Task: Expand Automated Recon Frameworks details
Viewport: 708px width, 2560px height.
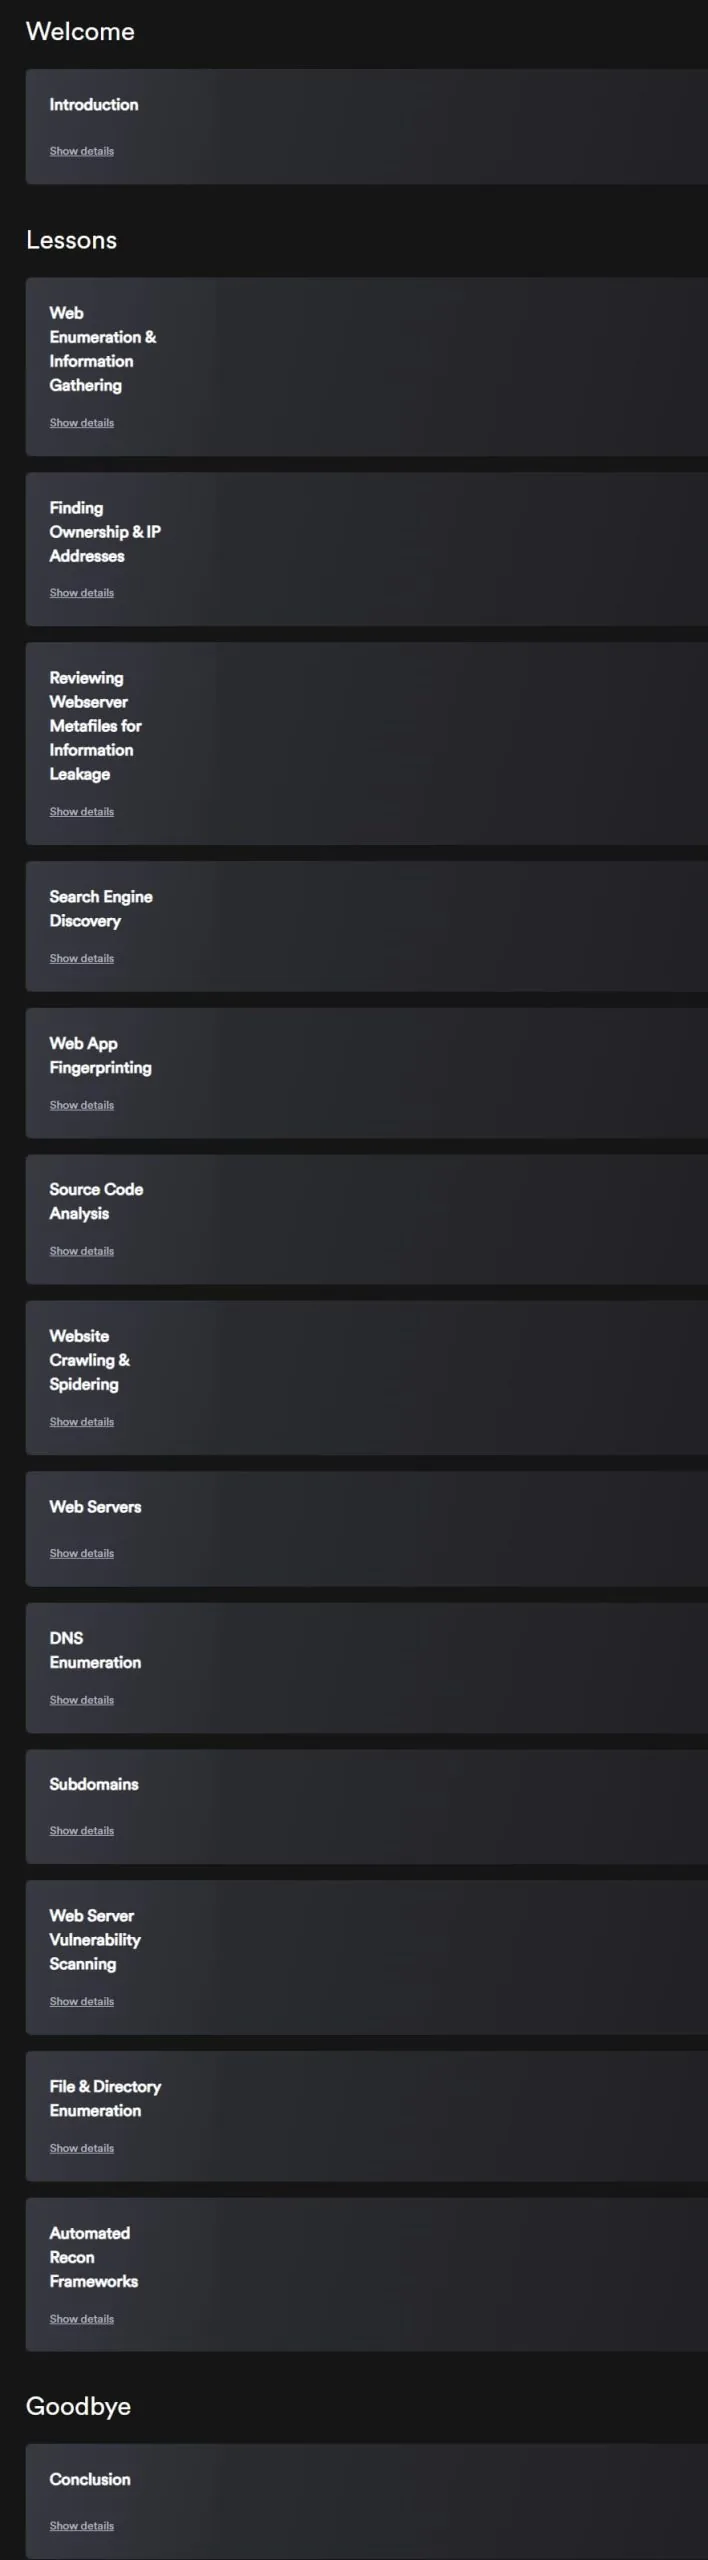Action: [x=82, y=2320]
